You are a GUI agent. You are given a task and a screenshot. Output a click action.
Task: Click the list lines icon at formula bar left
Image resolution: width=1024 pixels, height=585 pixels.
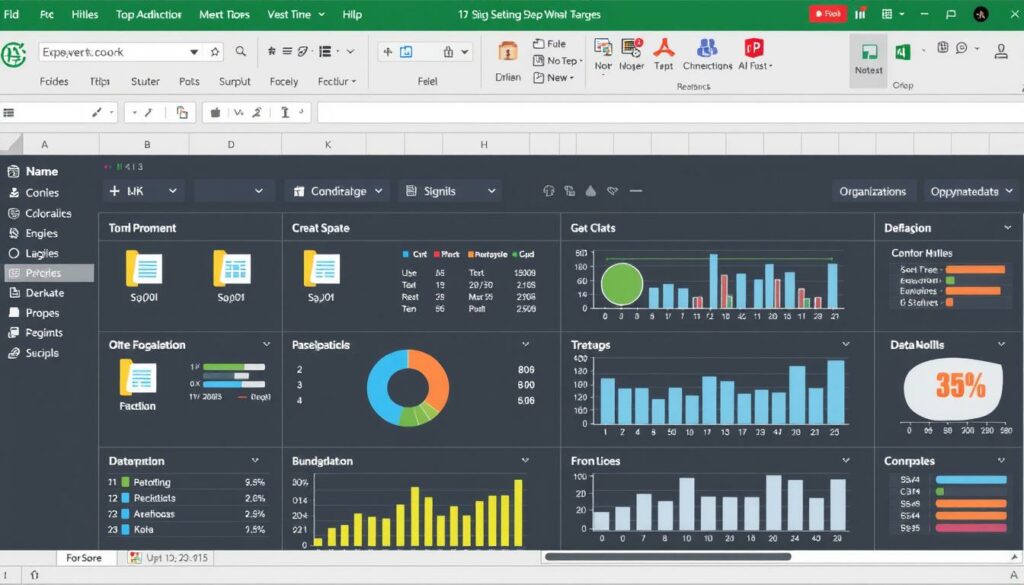pos(8,112)
